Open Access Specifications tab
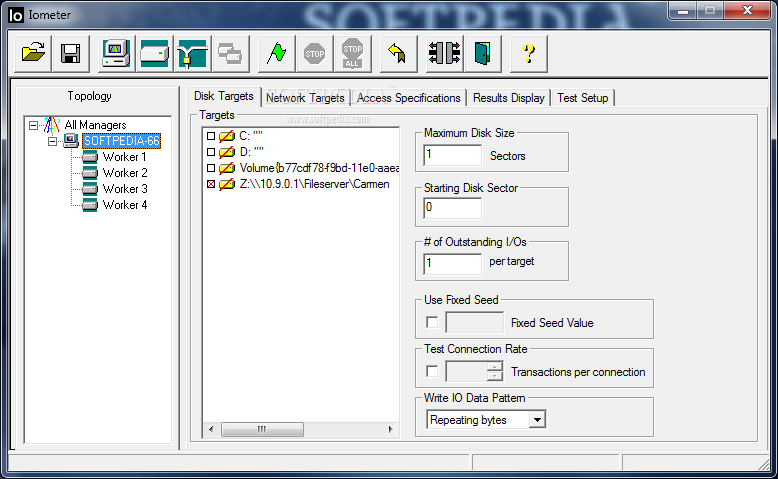778x479 pixels. pos(408,98)
